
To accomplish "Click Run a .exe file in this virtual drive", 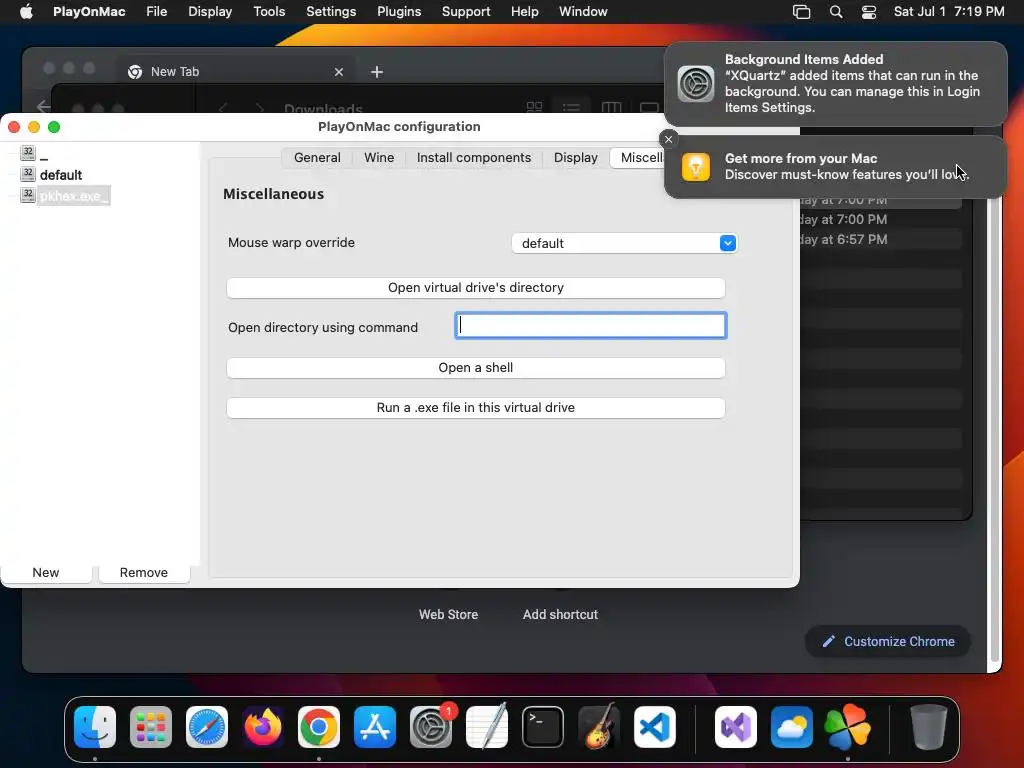I will 475,408.
